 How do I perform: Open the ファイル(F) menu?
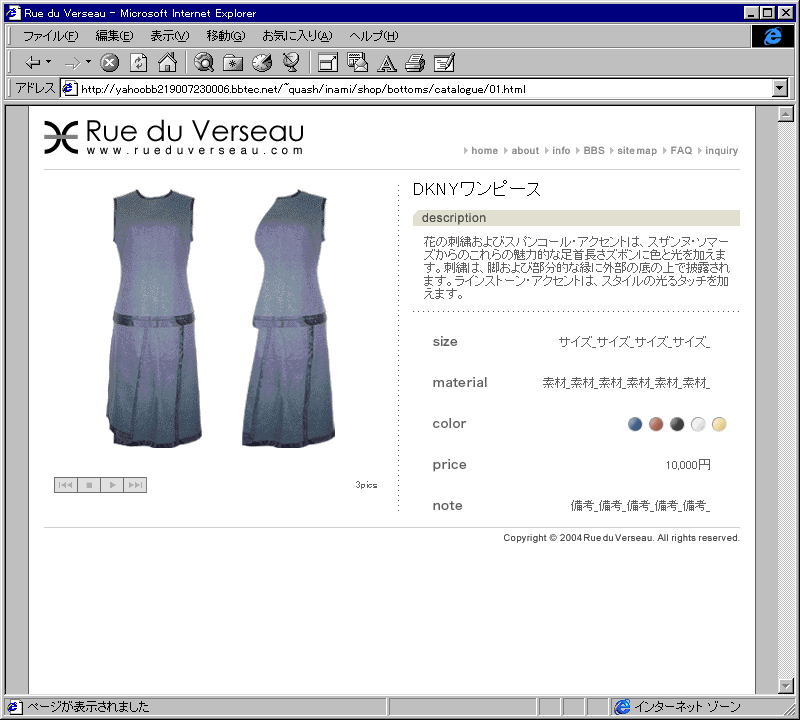click(x=51, y=36)
